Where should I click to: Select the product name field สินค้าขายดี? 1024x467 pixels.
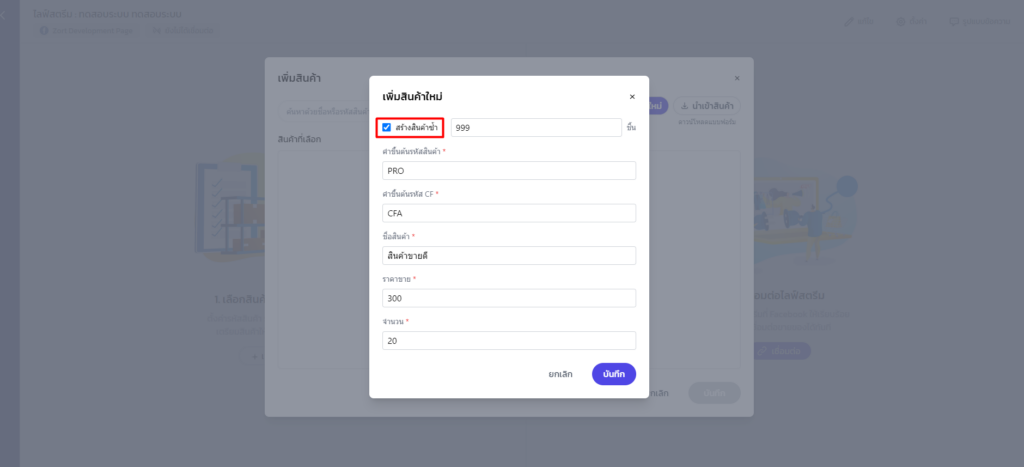click(x=509, y=255)
